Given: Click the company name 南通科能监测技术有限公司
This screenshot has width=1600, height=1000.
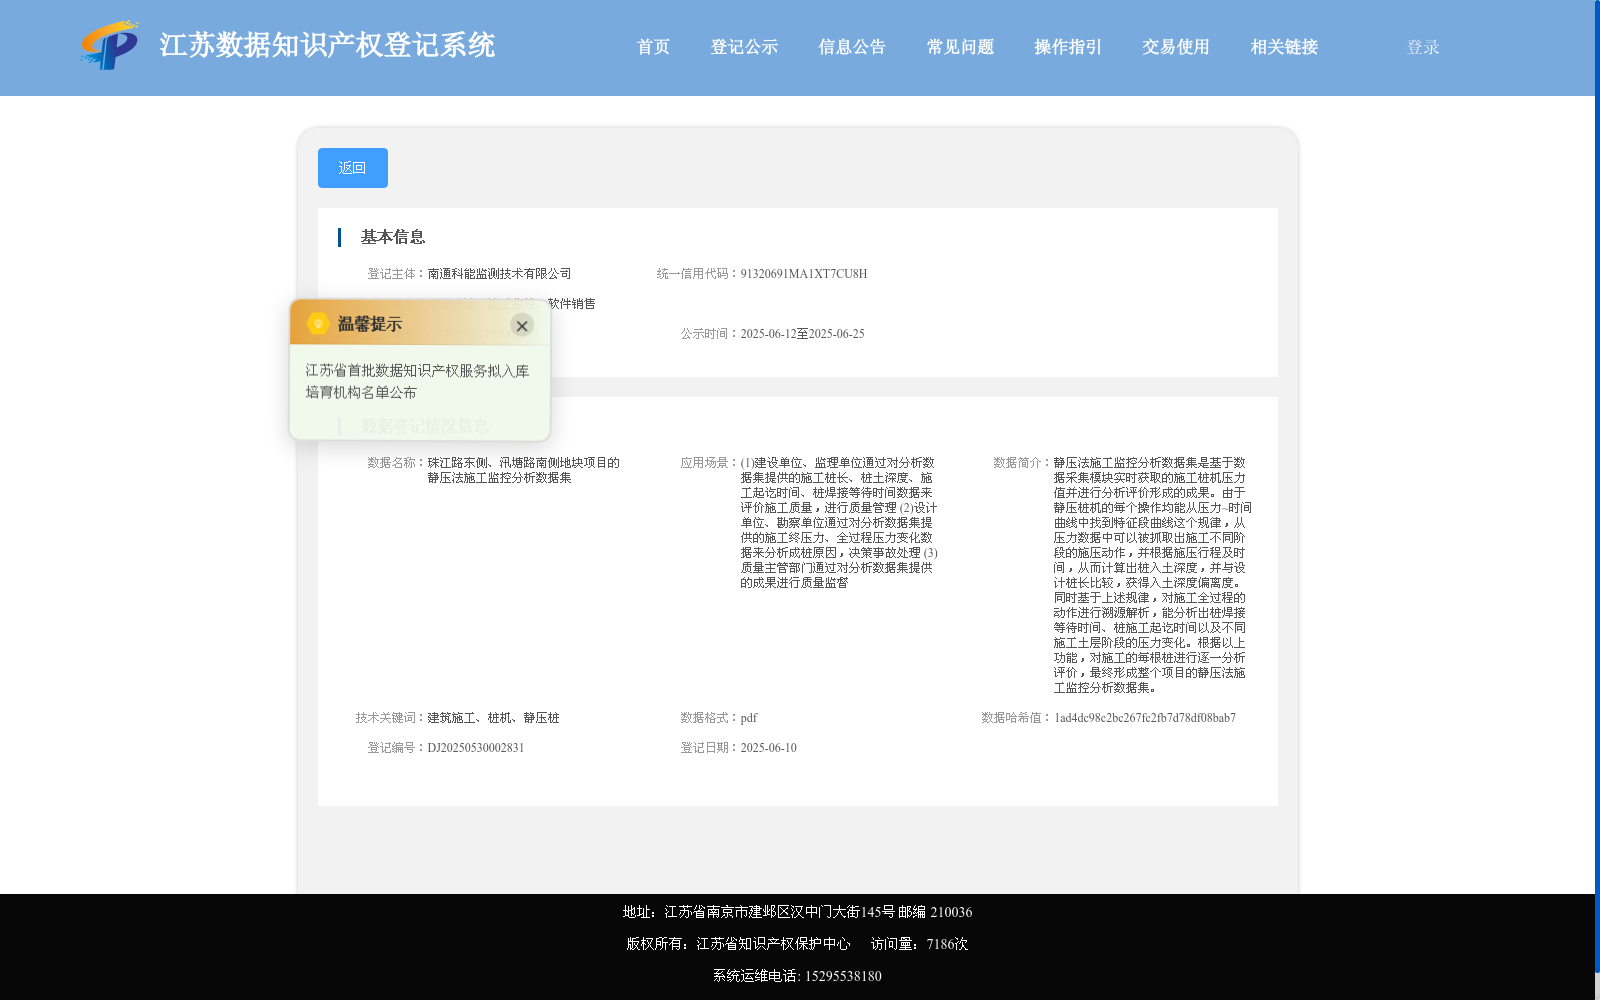Looking at the screenshot, I should pos(499,274).
